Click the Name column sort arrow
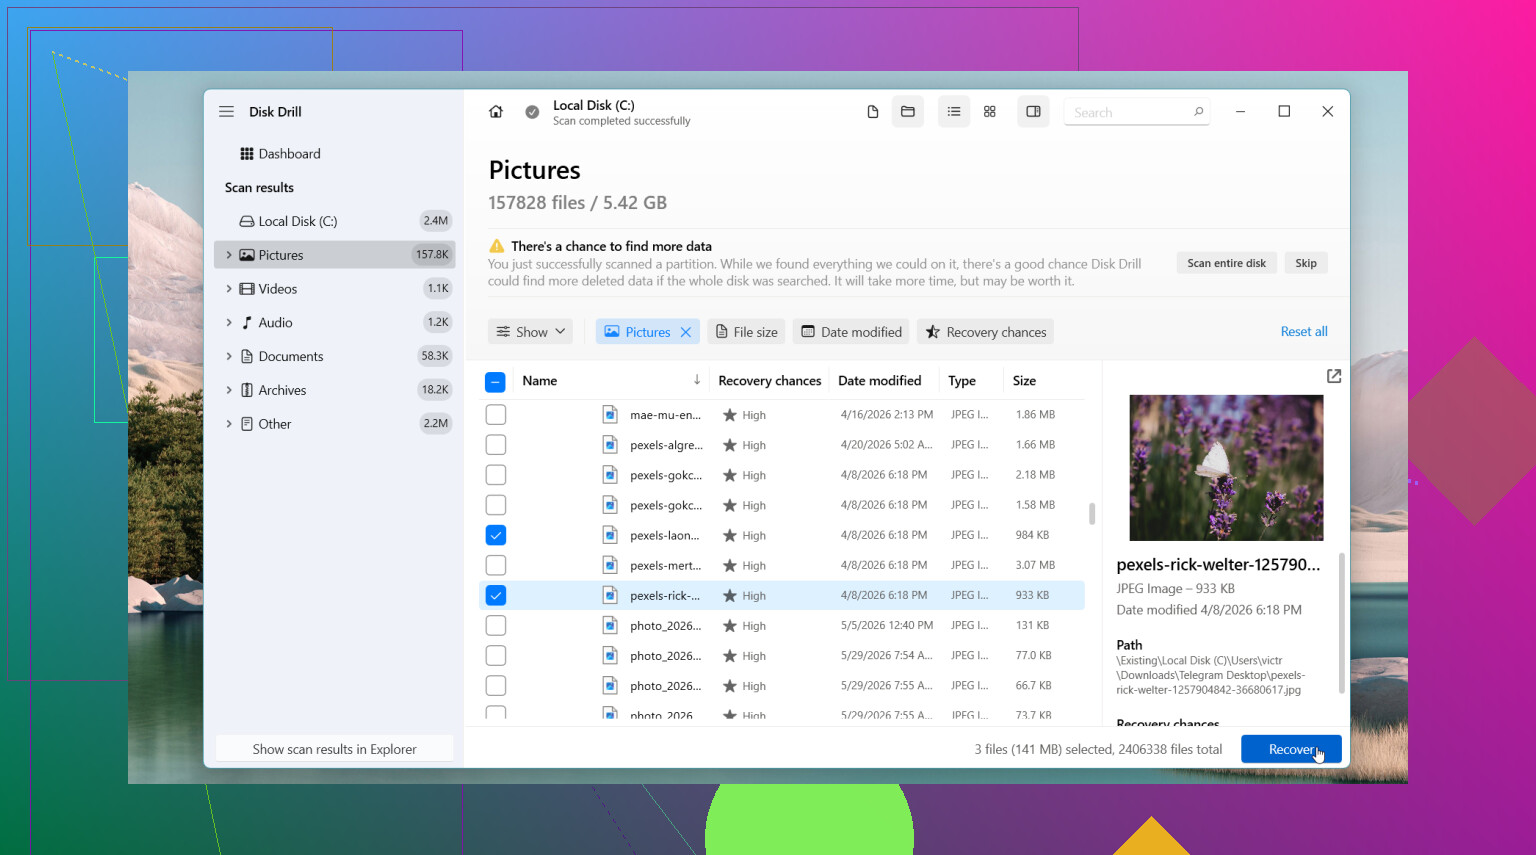Screen dimensions: 1536x855 tap(697, 380)
